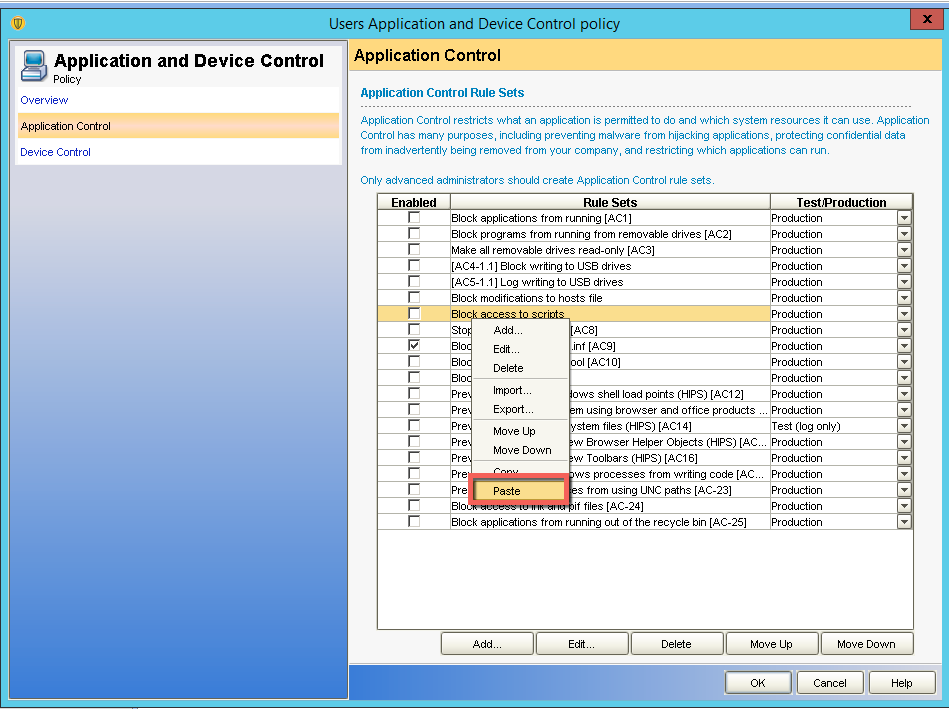Enable the recycle bin [AC-25] rule checkbox

[x=414, y=522]
